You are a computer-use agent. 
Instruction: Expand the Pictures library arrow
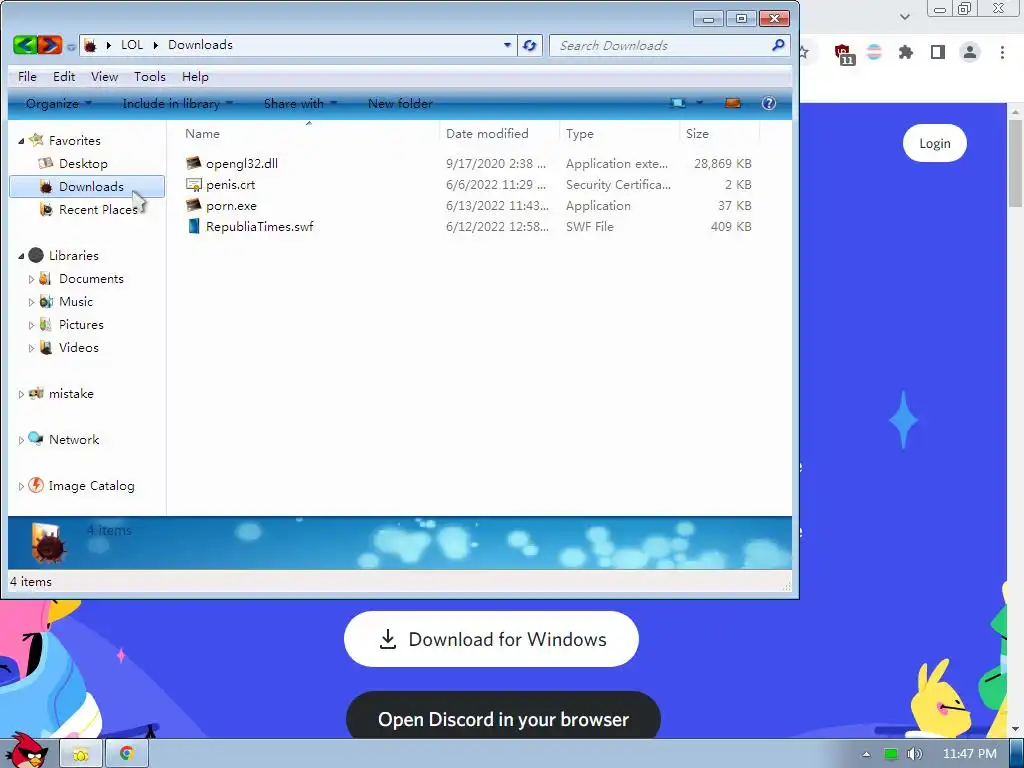pos(31,325)
